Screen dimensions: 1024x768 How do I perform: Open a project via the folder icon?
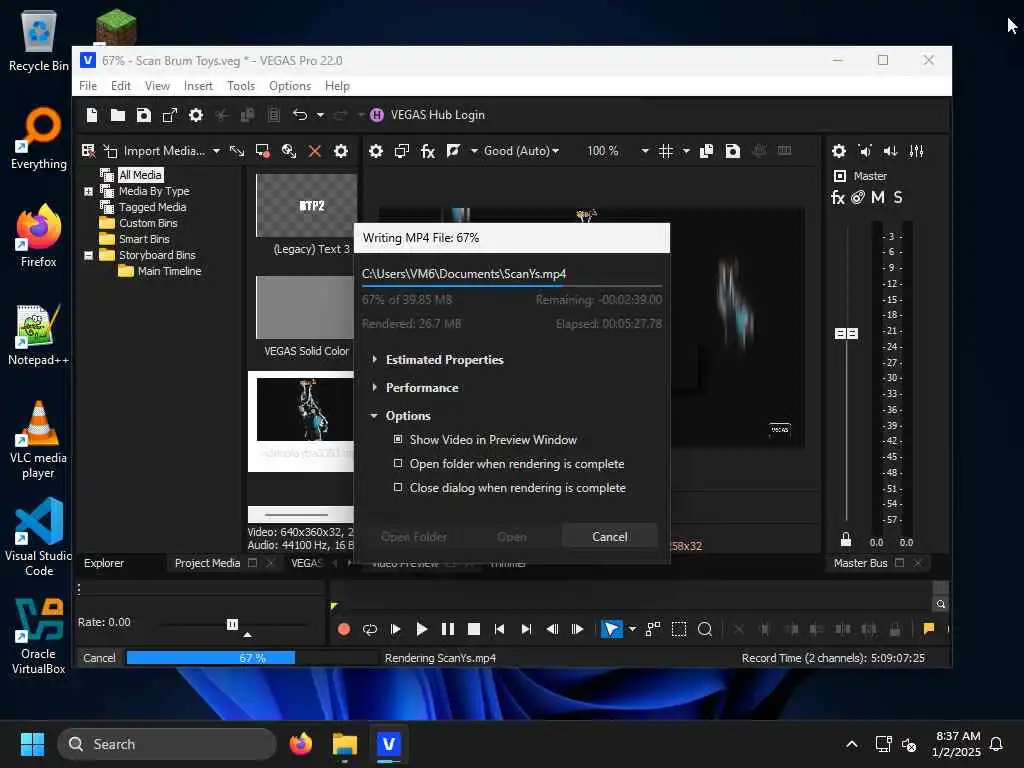click(118, 115)
